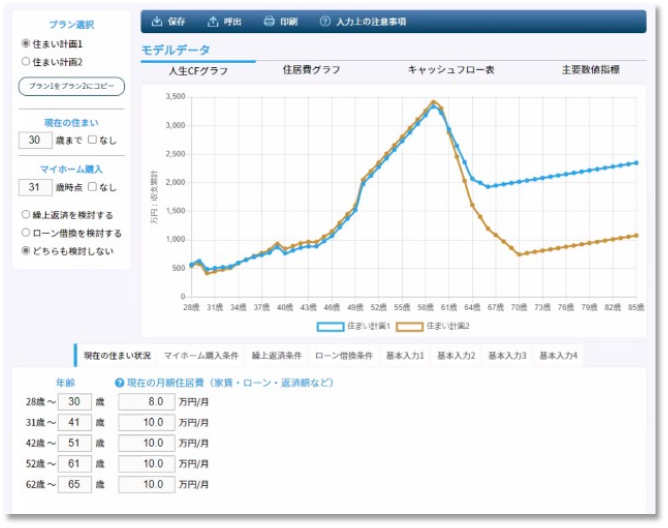Click help icon beside 現在の月額住居費
668x528 pixels.
(x=120, y=382)
